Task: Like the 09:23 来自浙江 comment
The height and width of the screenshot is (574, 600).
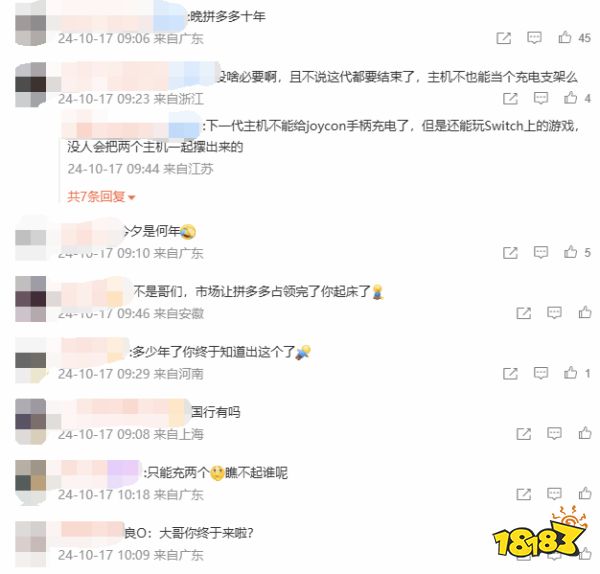Action: [x=571, y=98]
